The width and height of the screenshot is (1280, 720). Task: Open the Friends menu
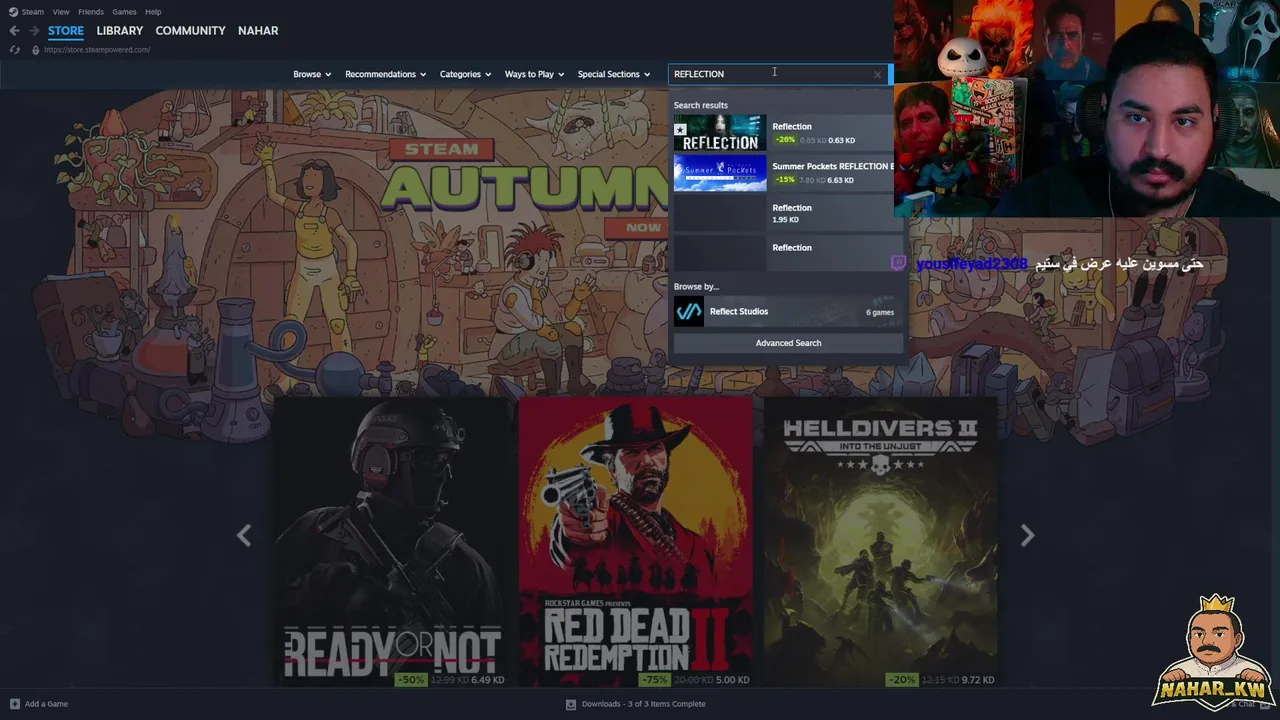(91, 12)
